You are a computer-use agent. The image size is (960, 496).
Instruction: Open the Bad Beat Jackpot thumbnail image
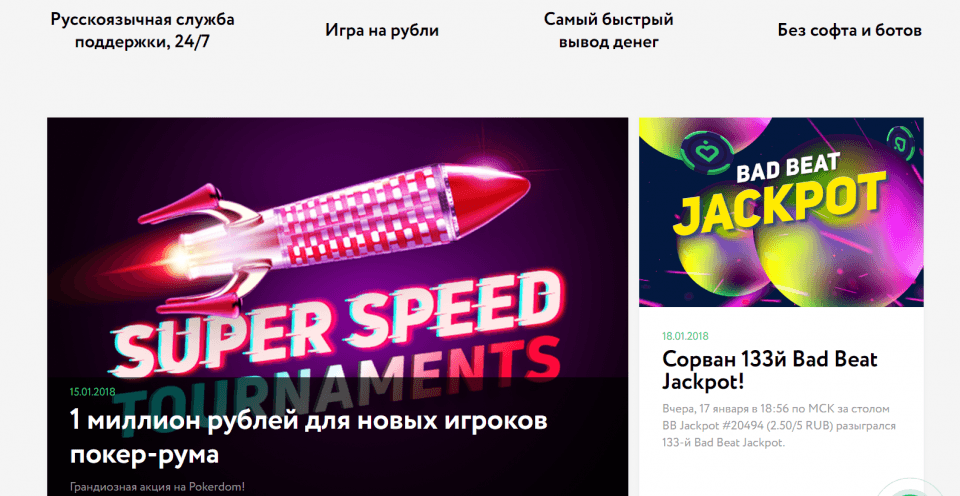pyautogui.click(x=781, y=212)
